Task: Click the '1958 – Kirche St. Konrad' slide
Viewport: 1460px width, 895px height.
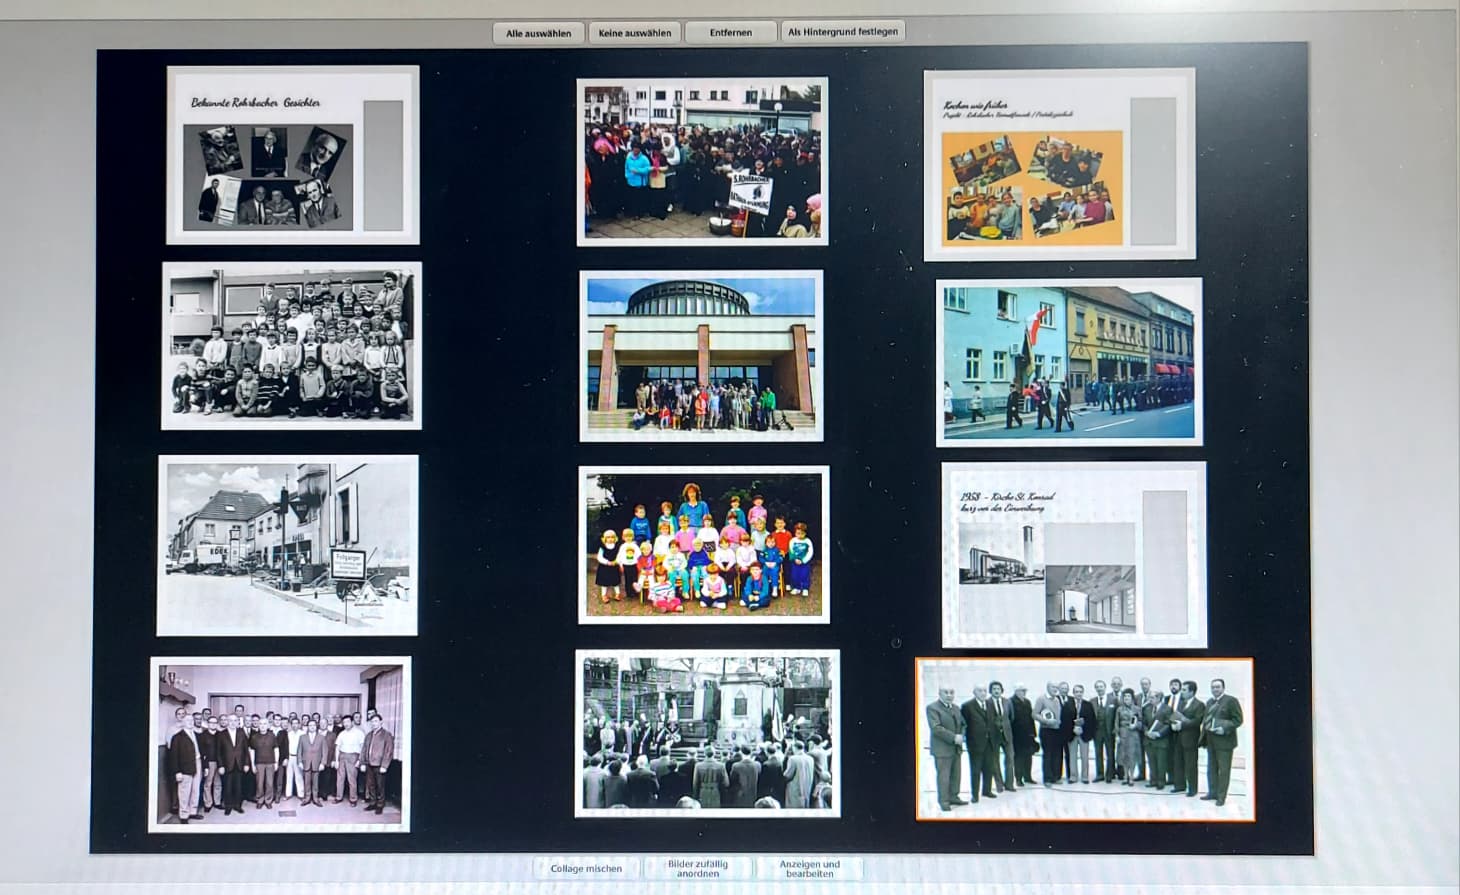Action: [1073, 555]
